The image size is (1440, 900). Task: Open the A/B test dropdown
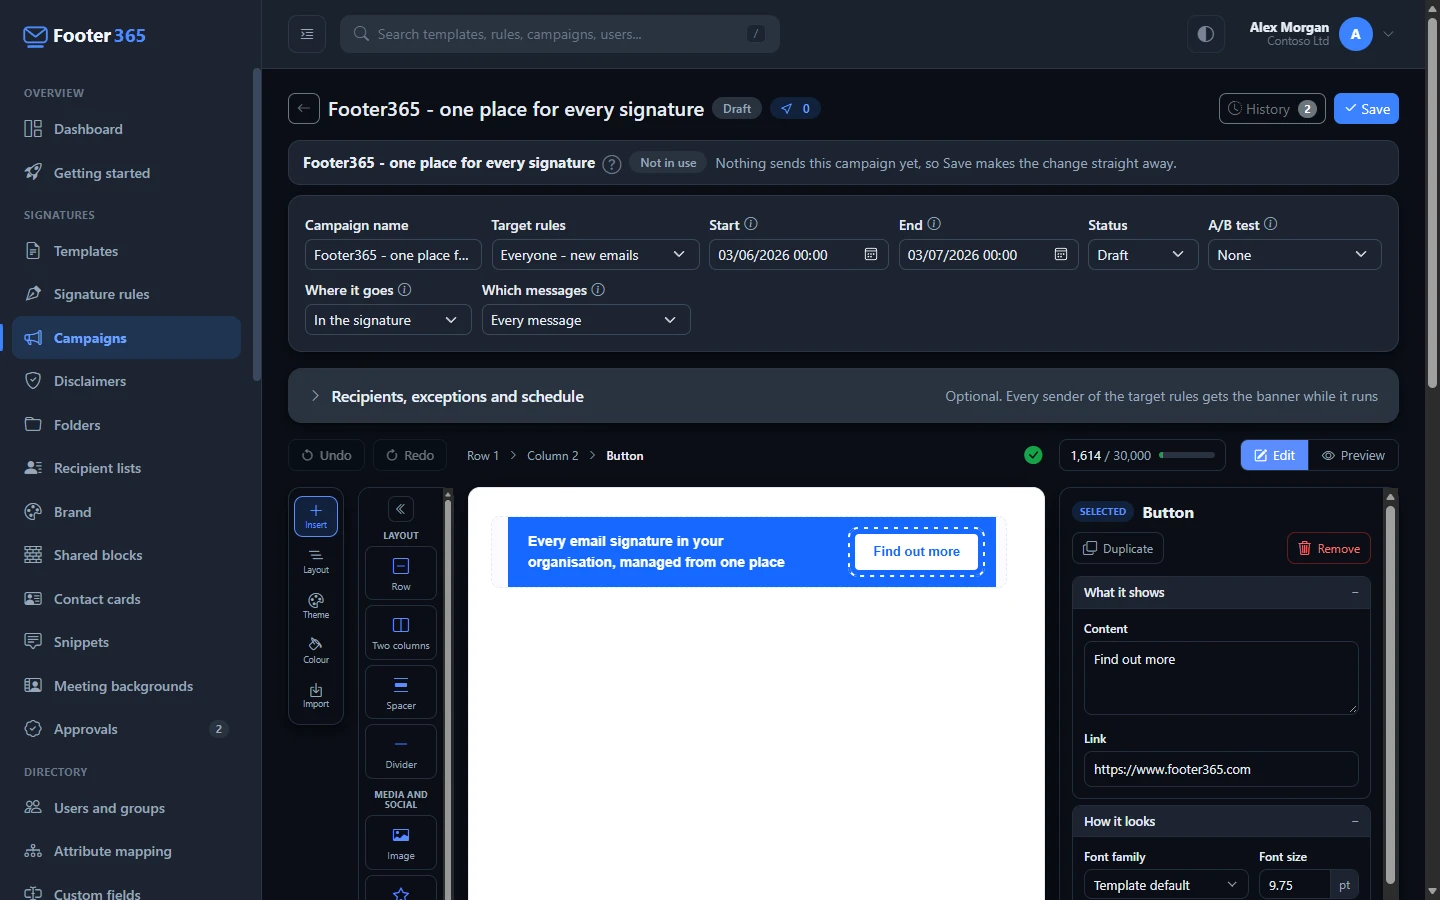[1295, 255]
